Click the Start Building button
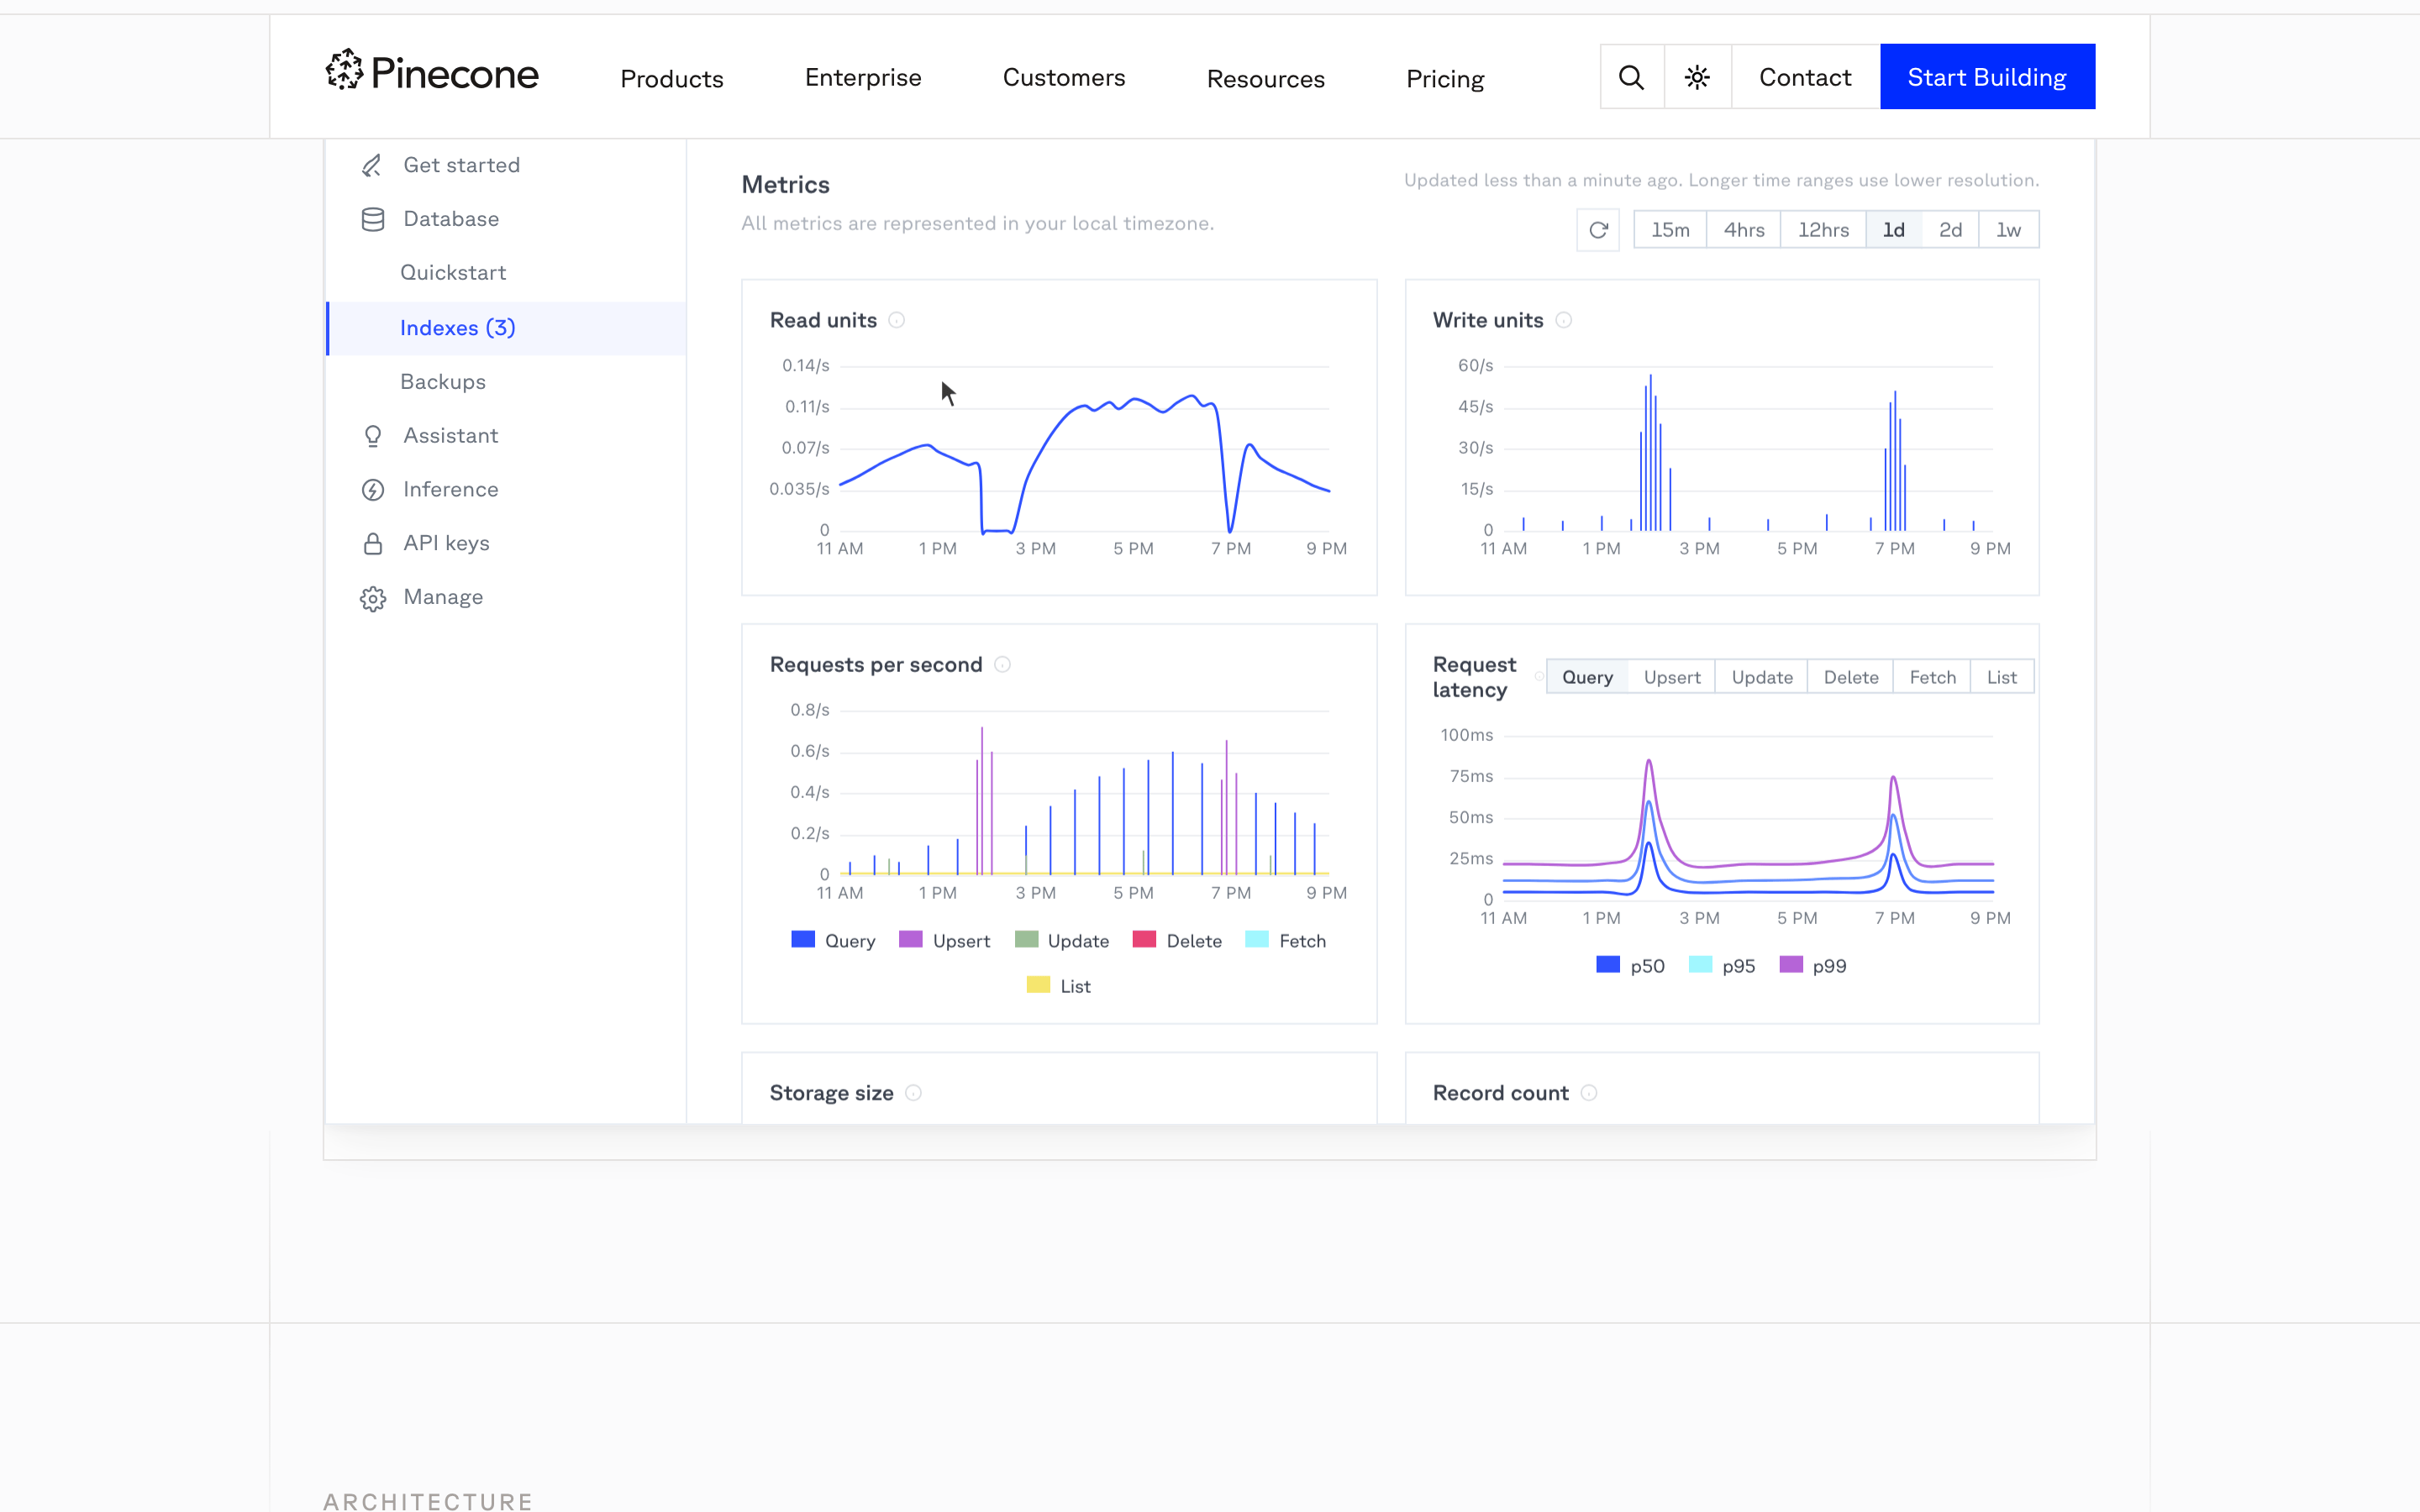This screenshot has height=1512, width=2420. [x=1987, y=77]
